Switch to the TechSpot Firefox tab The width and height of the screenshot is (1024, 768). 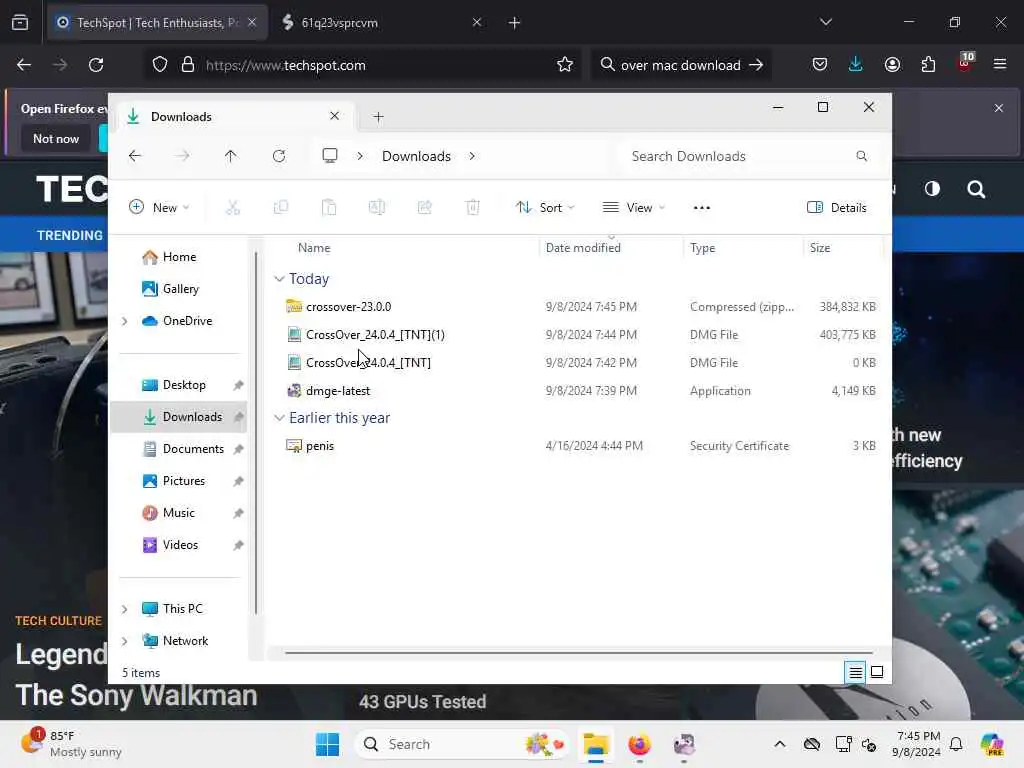pyautogui.click(x=157, y=23)
